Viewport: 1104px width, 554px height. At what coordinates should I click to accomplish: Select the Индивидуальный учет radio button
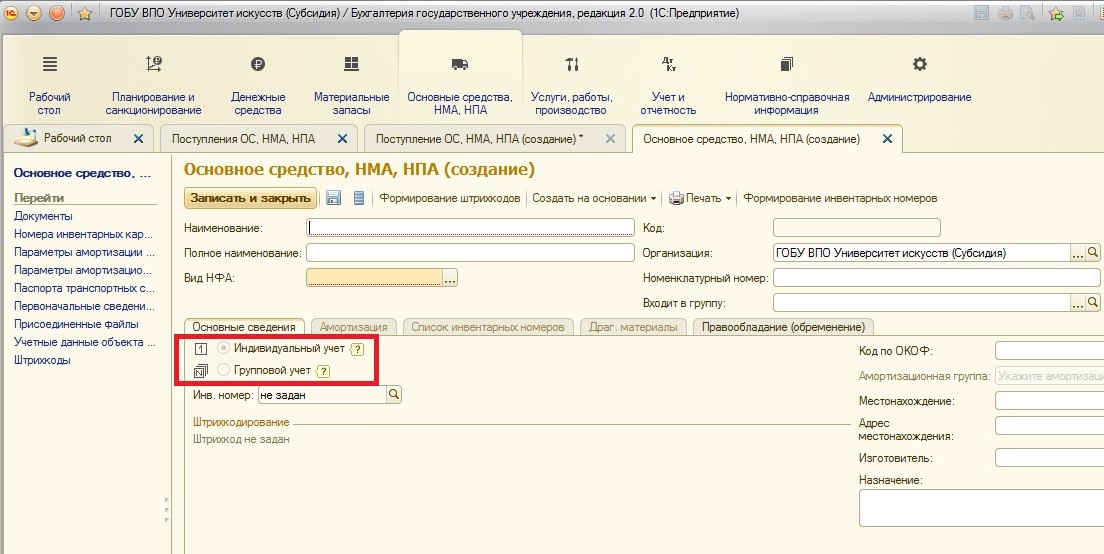click(224, 348)
